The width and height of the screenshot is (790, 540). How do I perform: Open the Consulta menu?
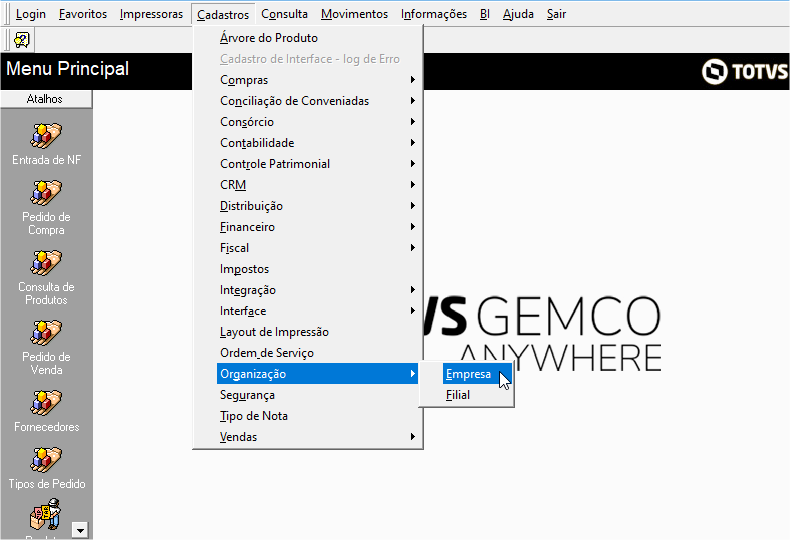[284, 14]
